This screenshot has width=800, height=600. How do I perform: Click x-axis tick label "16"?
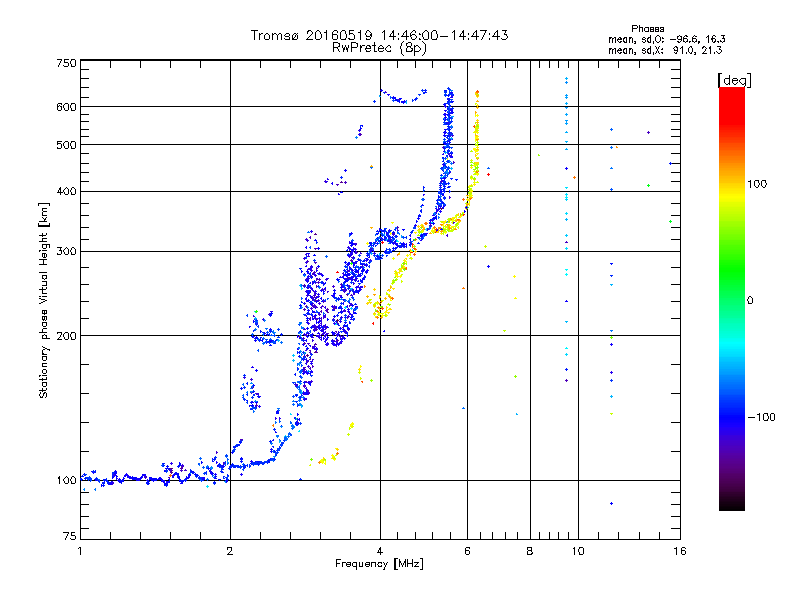click(x=680, y=551)
